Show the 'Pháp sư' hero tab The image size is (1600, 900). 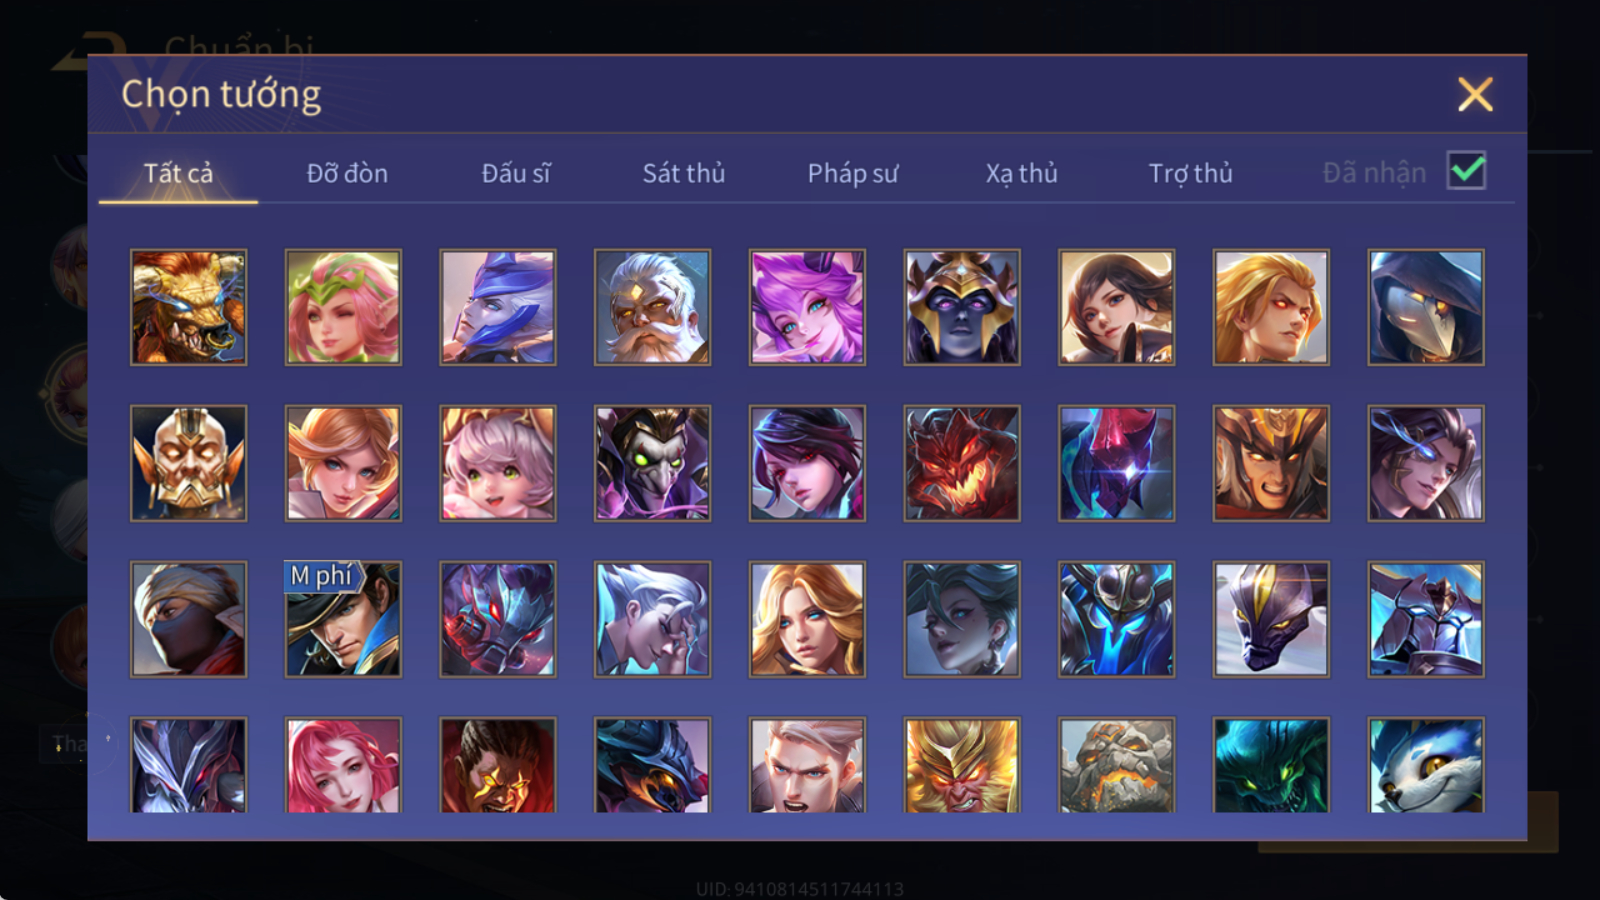853,173
